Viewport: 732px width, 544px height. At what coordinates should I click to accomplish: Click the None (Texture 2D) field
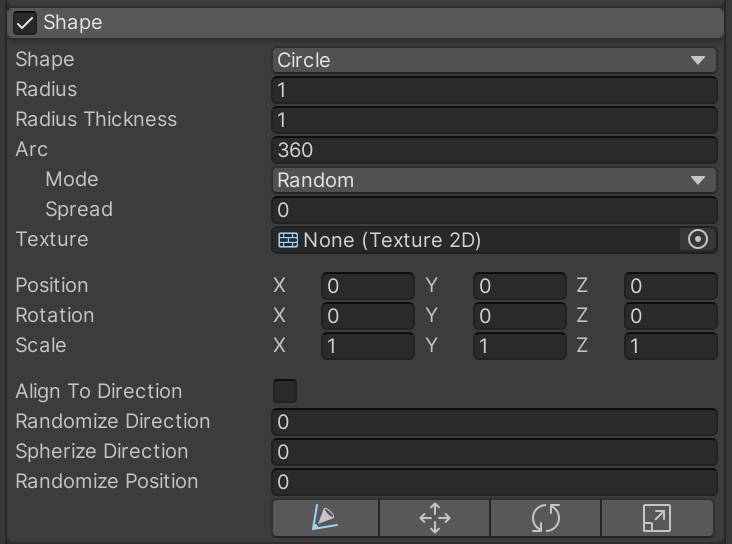click(475, 240)
